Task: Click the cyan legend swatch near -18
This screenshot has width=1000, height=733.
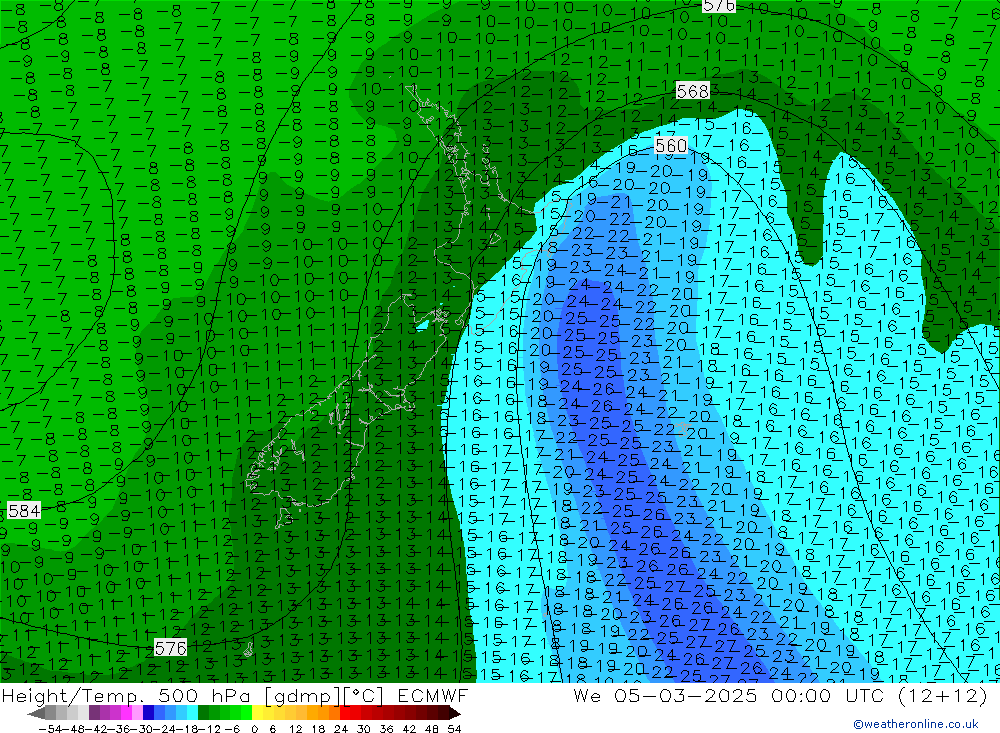Action: 192,713
